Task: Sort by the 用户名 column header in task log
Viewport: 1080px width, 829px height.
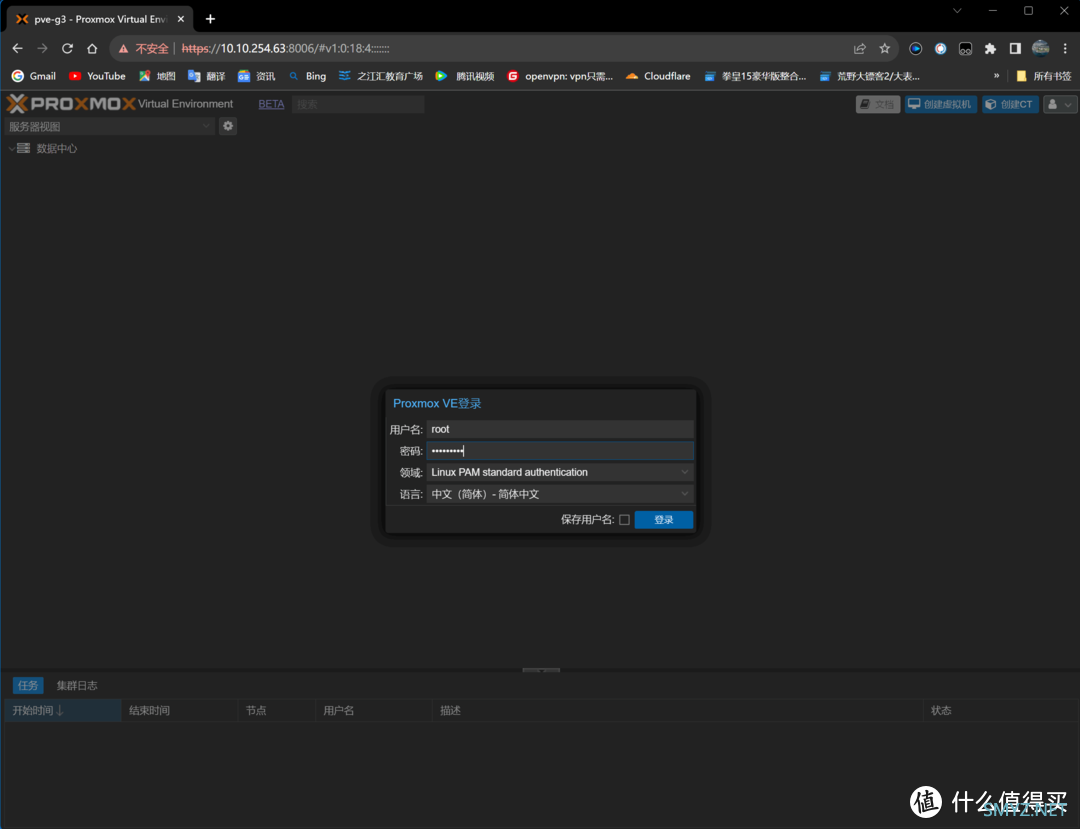Action: tap(374, 711)
